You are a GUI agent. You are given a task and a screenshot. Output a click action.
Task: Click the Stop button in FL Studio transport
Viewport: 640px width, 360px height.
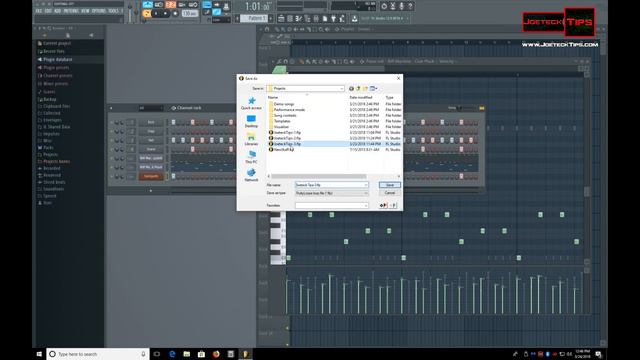[x=166, y=13]
